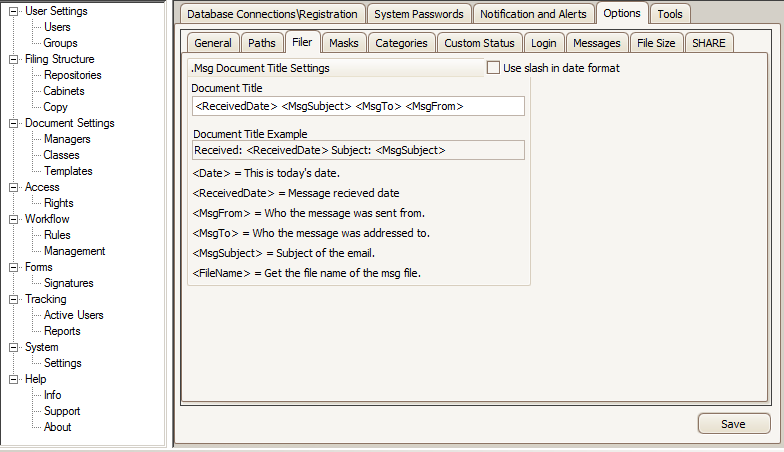Screen dimensions: 784x452
Task: Click the Save button
Action: pyautogui.click(x=734, y=424)
